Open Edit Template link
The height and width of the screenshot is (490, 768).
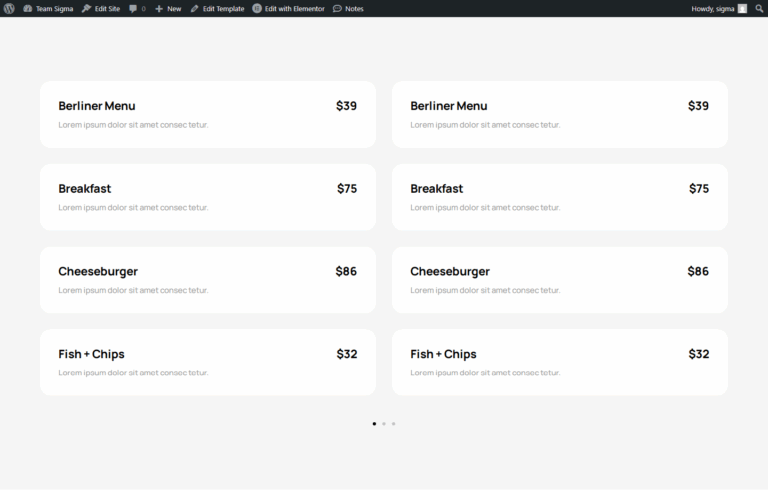217,8
